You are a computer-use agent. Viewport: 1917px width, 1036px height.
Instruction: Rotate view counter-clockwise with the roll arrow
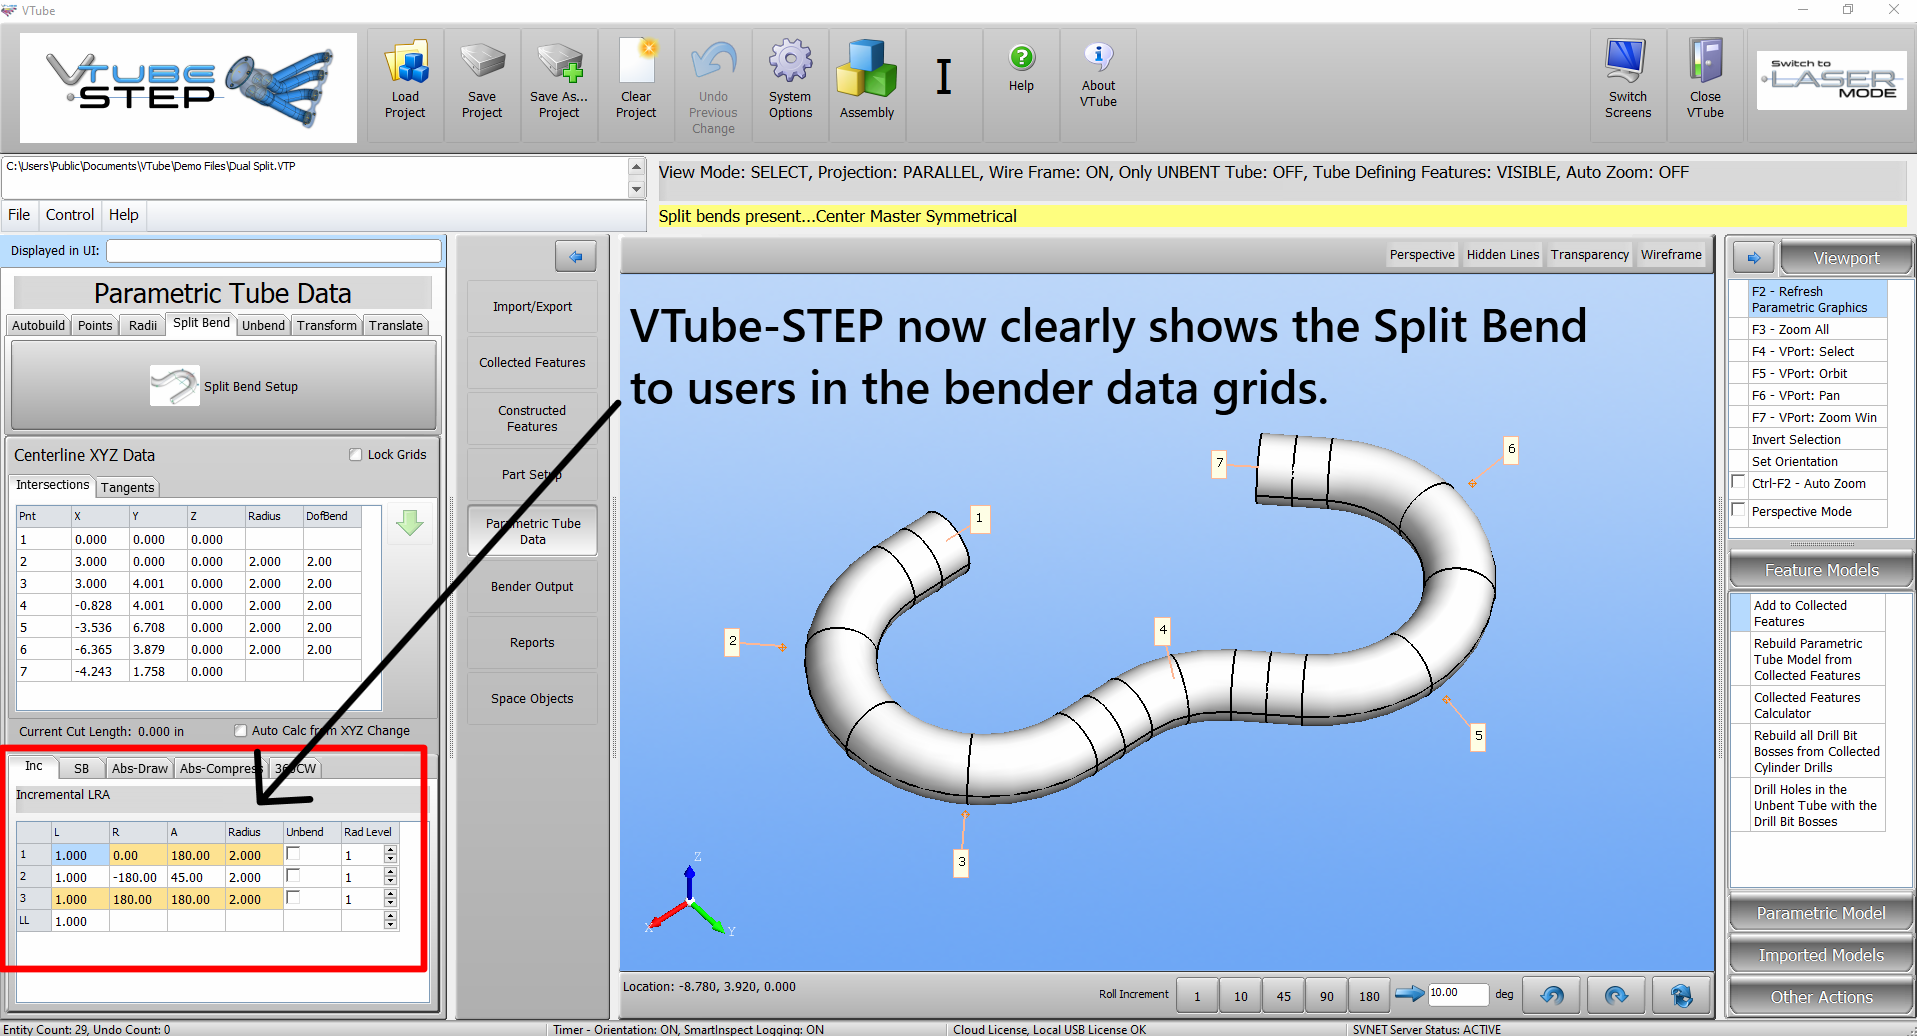1552,995
